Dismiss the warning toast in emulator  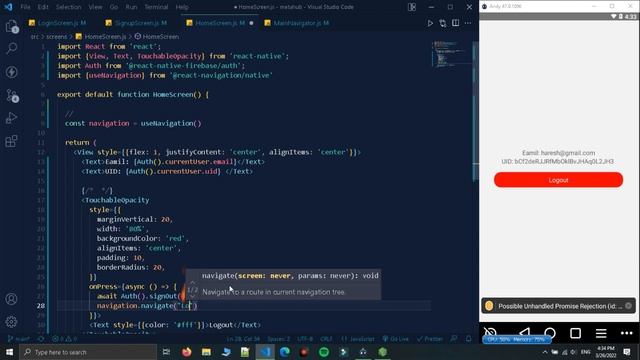pos(629,306)
